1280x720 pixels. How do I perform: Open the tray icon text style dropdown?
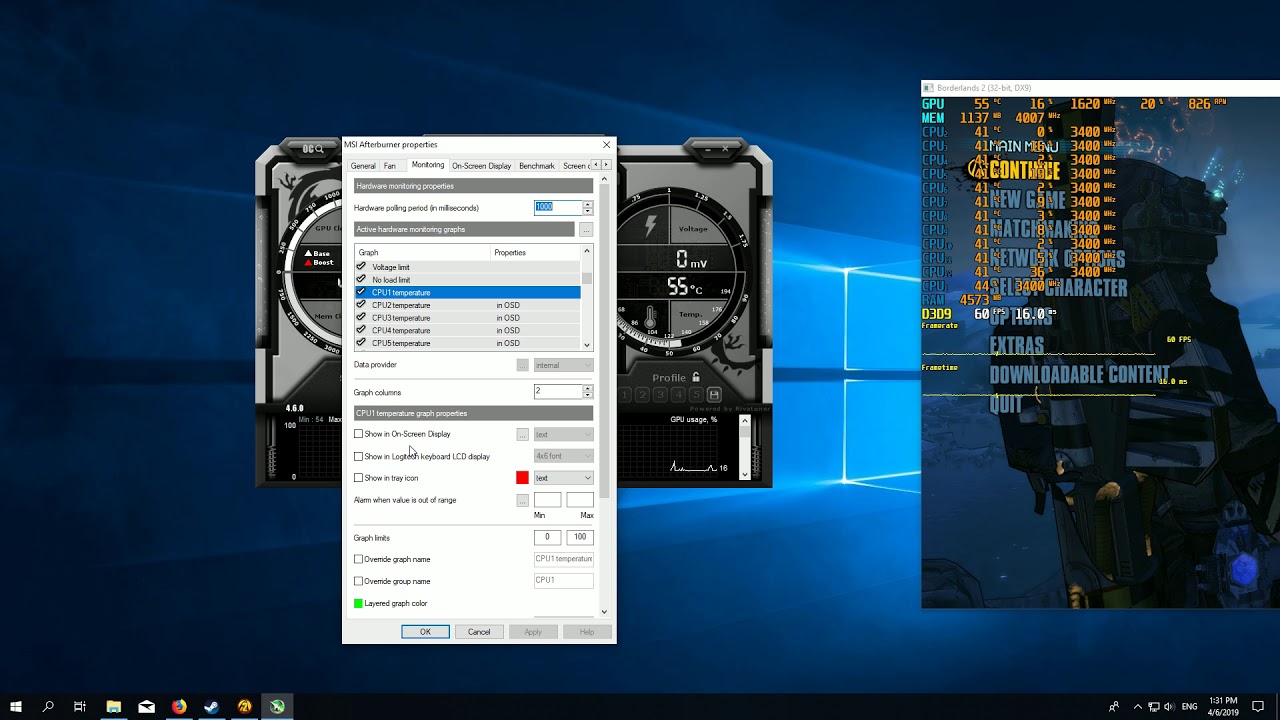click(x=563, y=478)
